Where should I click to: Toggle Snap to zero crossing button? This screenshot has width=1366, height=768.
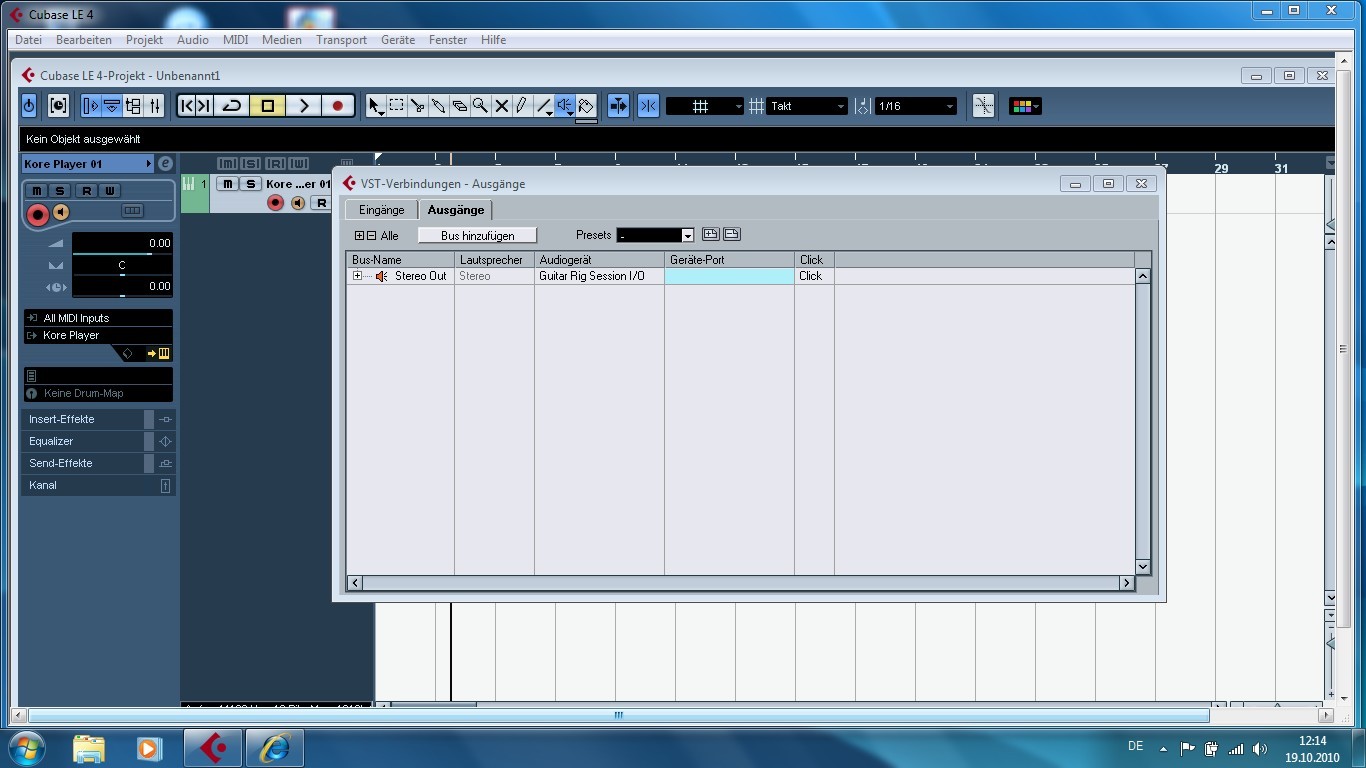tap(983, 106)
